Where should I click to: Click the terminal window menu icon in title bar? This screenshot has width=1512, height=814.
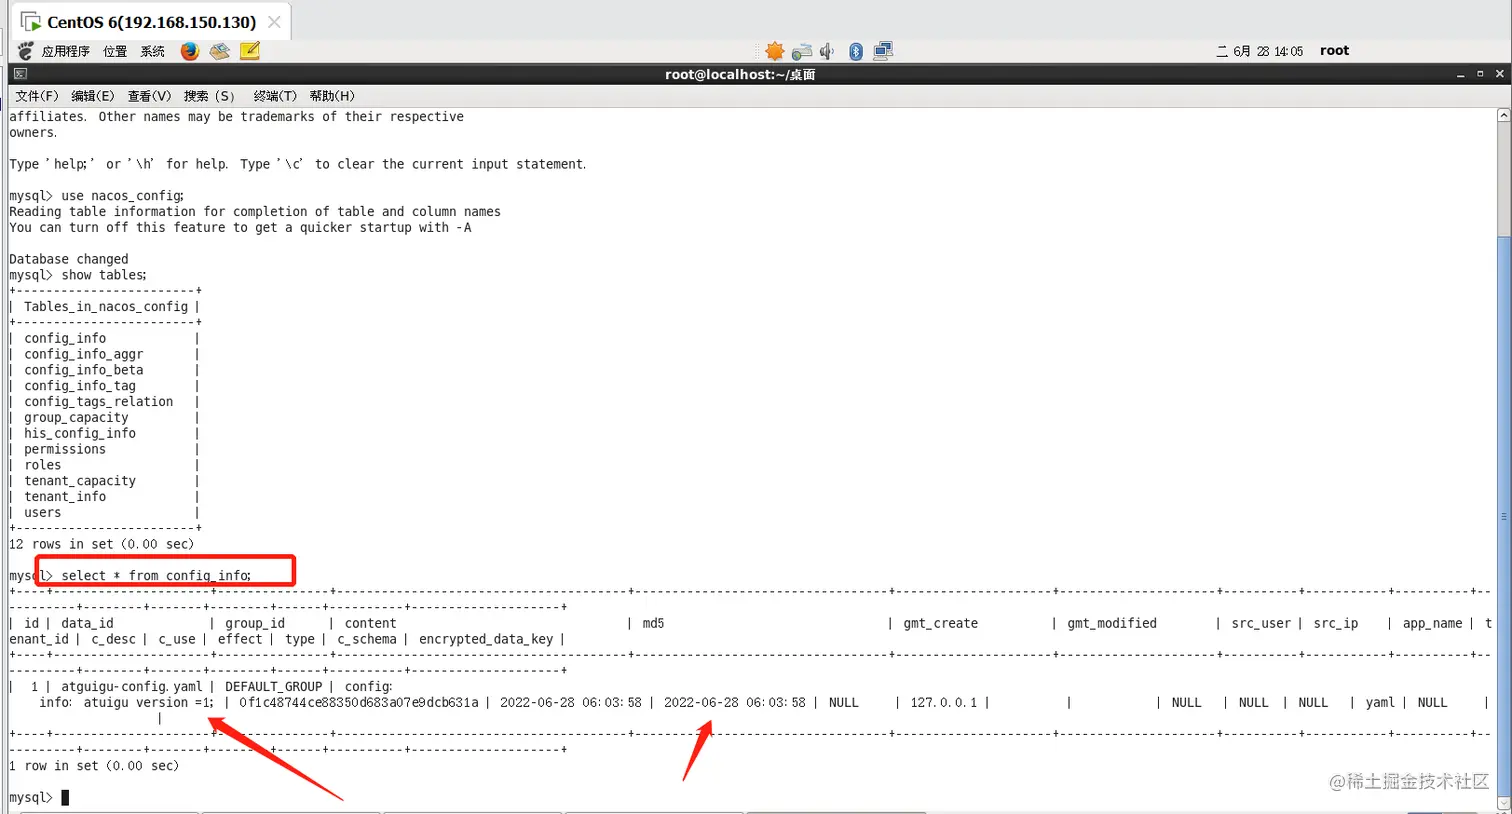[x=20, y=74]
